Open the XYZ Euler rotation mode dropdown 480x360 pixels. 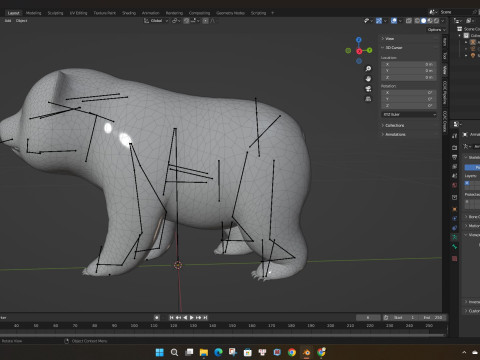click(409, 115)
